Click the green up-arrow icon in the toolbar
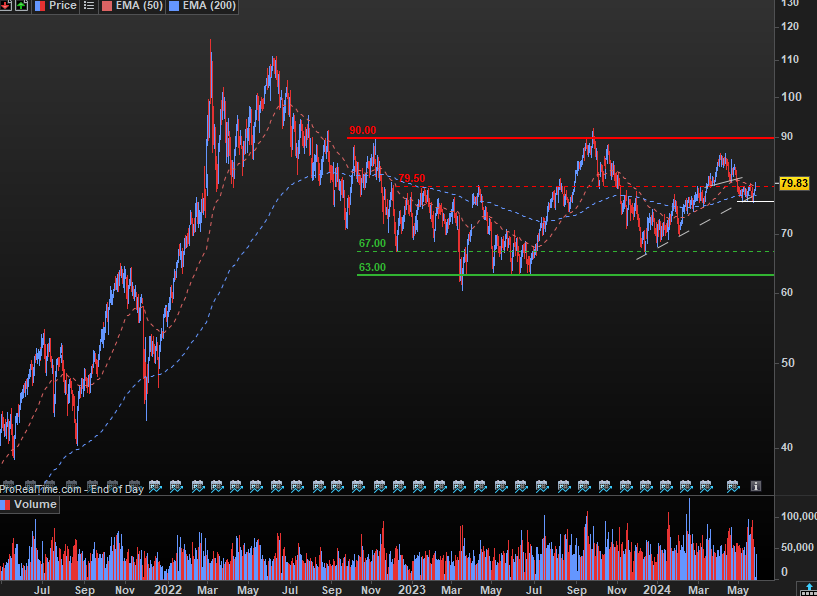817x596 pixels. click(x=21, y=6)
